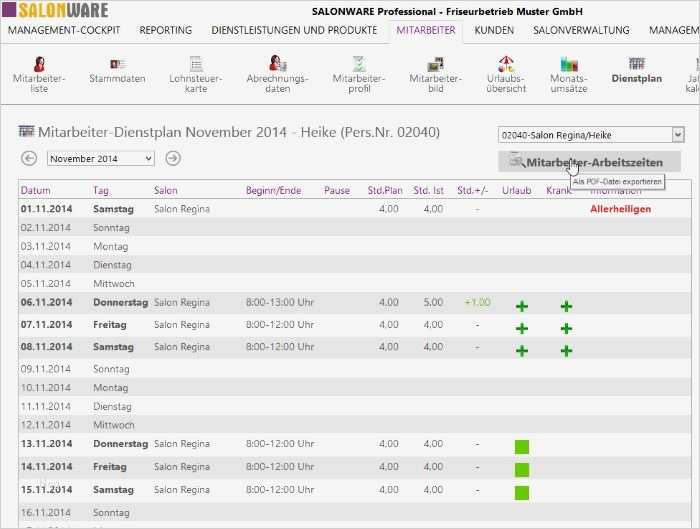
Task: Open the 02040-Salon Regina/Heike employee dropdown
Action: pos(591,135)
